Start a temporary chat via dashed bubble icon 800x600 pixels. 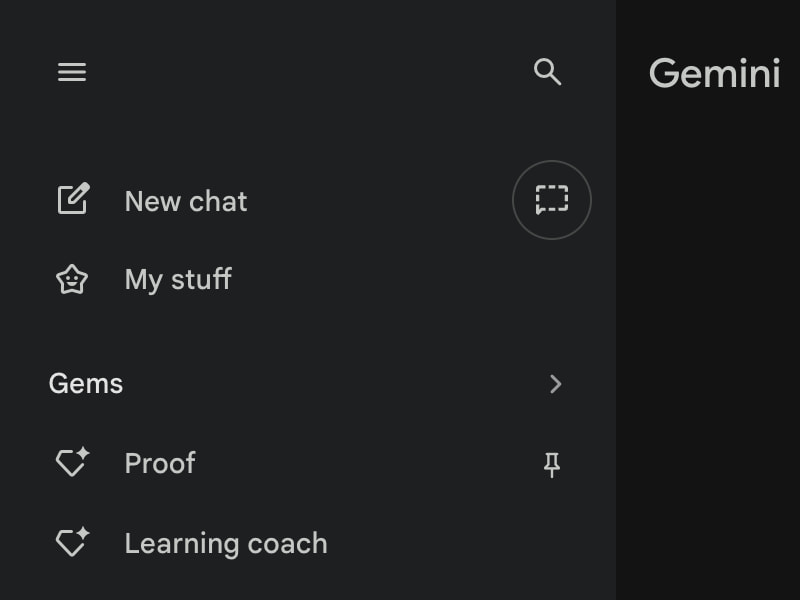pos(552,200)
